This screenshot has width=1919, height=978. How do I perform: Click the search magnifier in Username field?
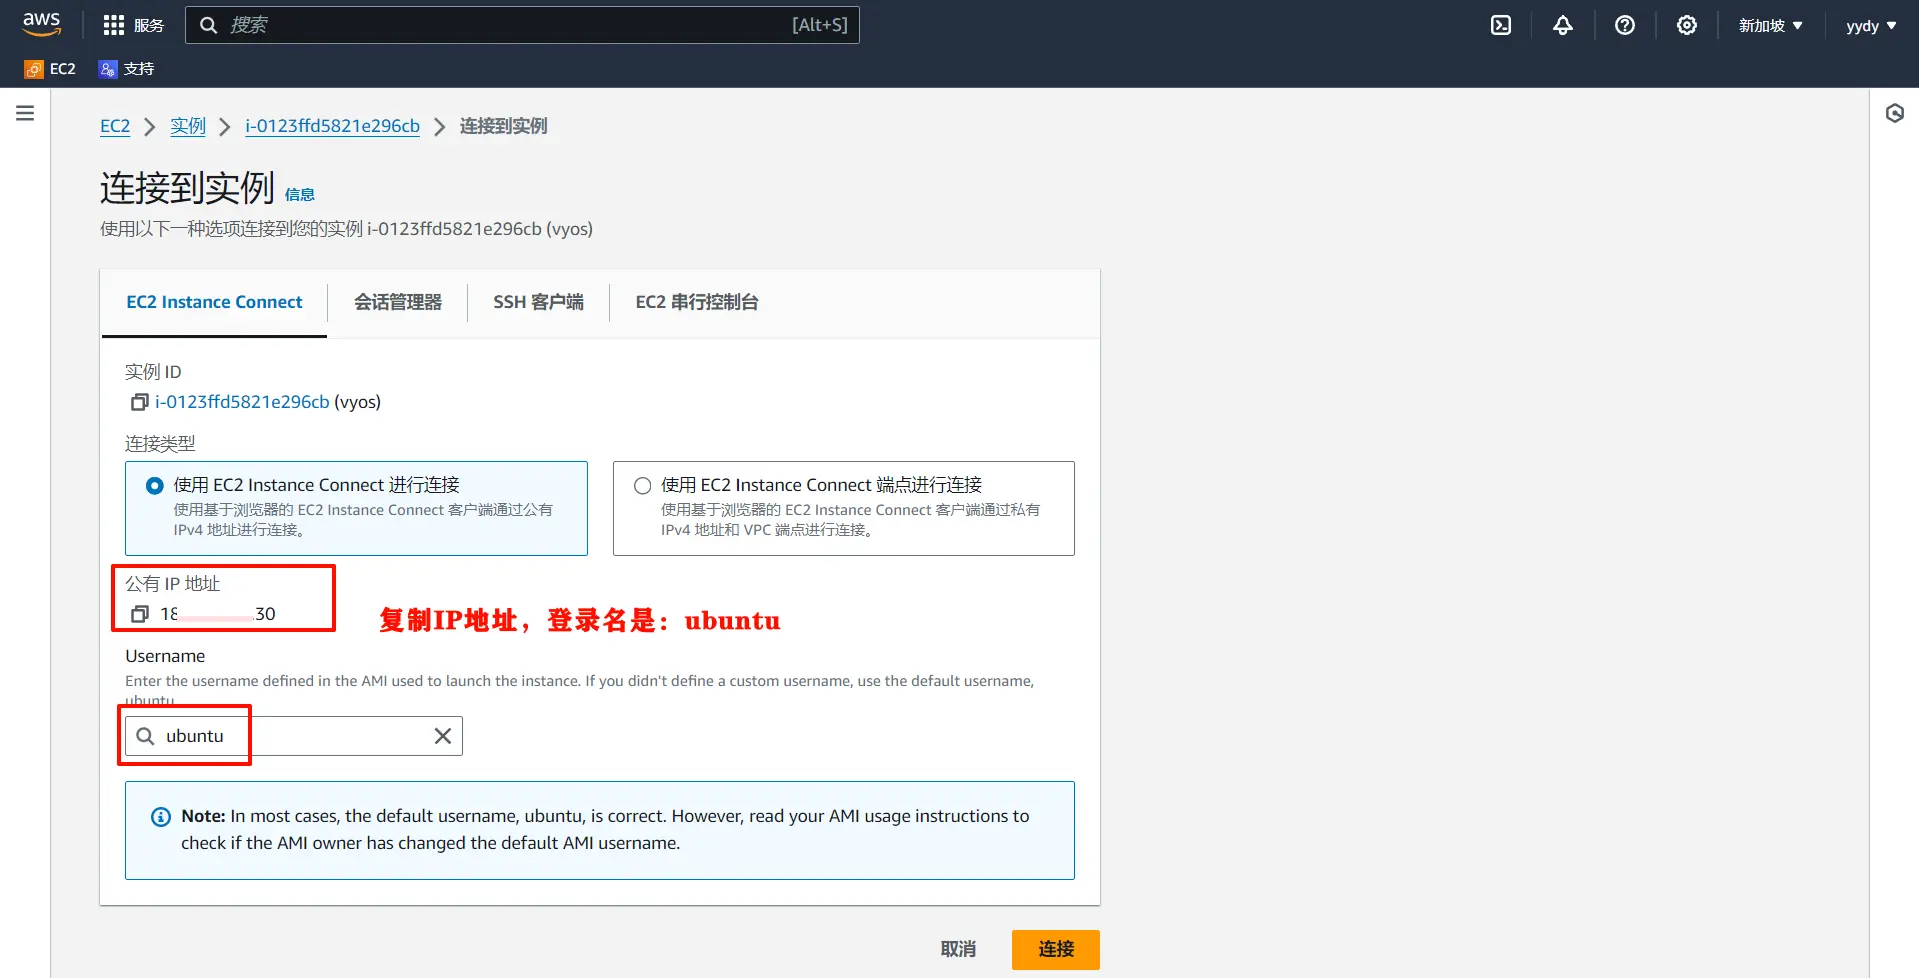pos(146,736)
